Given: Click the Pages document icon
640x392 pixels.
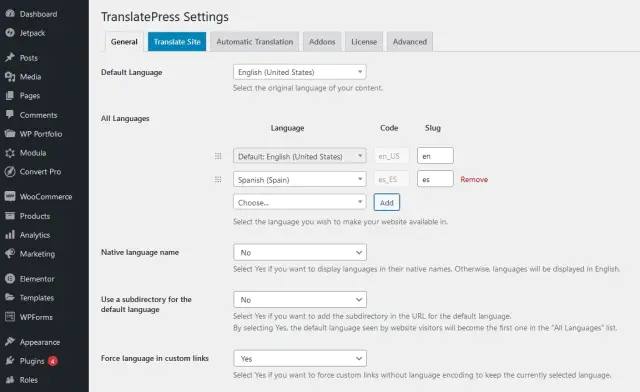Looking at the screenshot, I should coord(10,96).
